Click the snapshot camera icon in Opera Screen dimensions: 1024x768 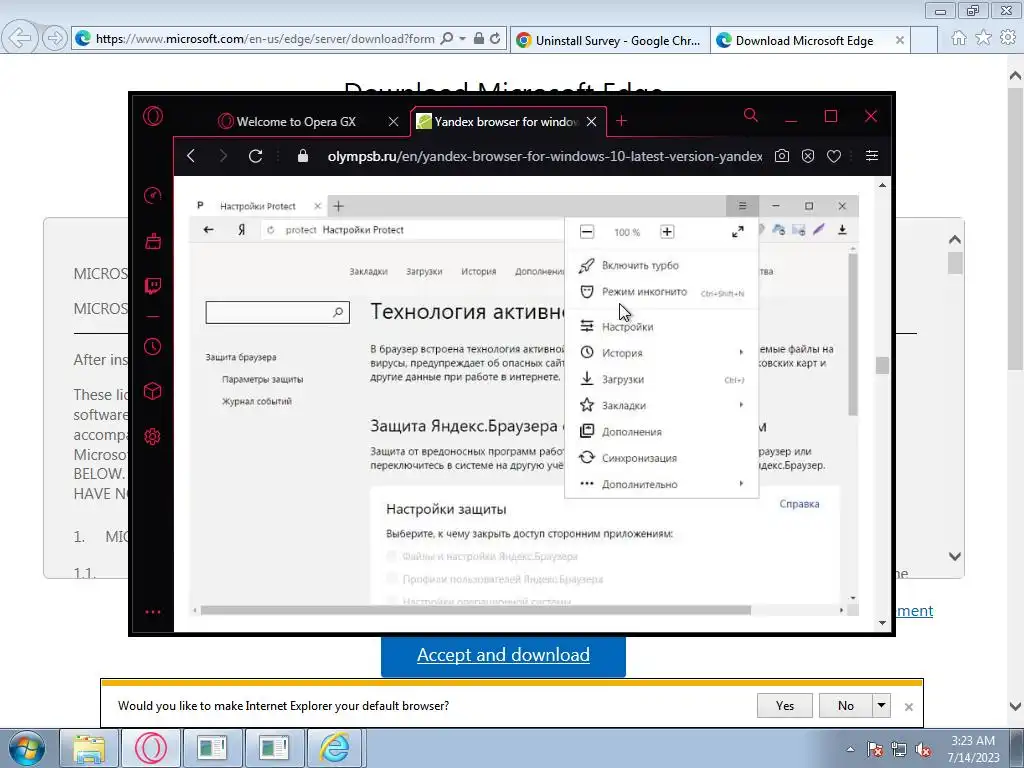tap(782, 156)
